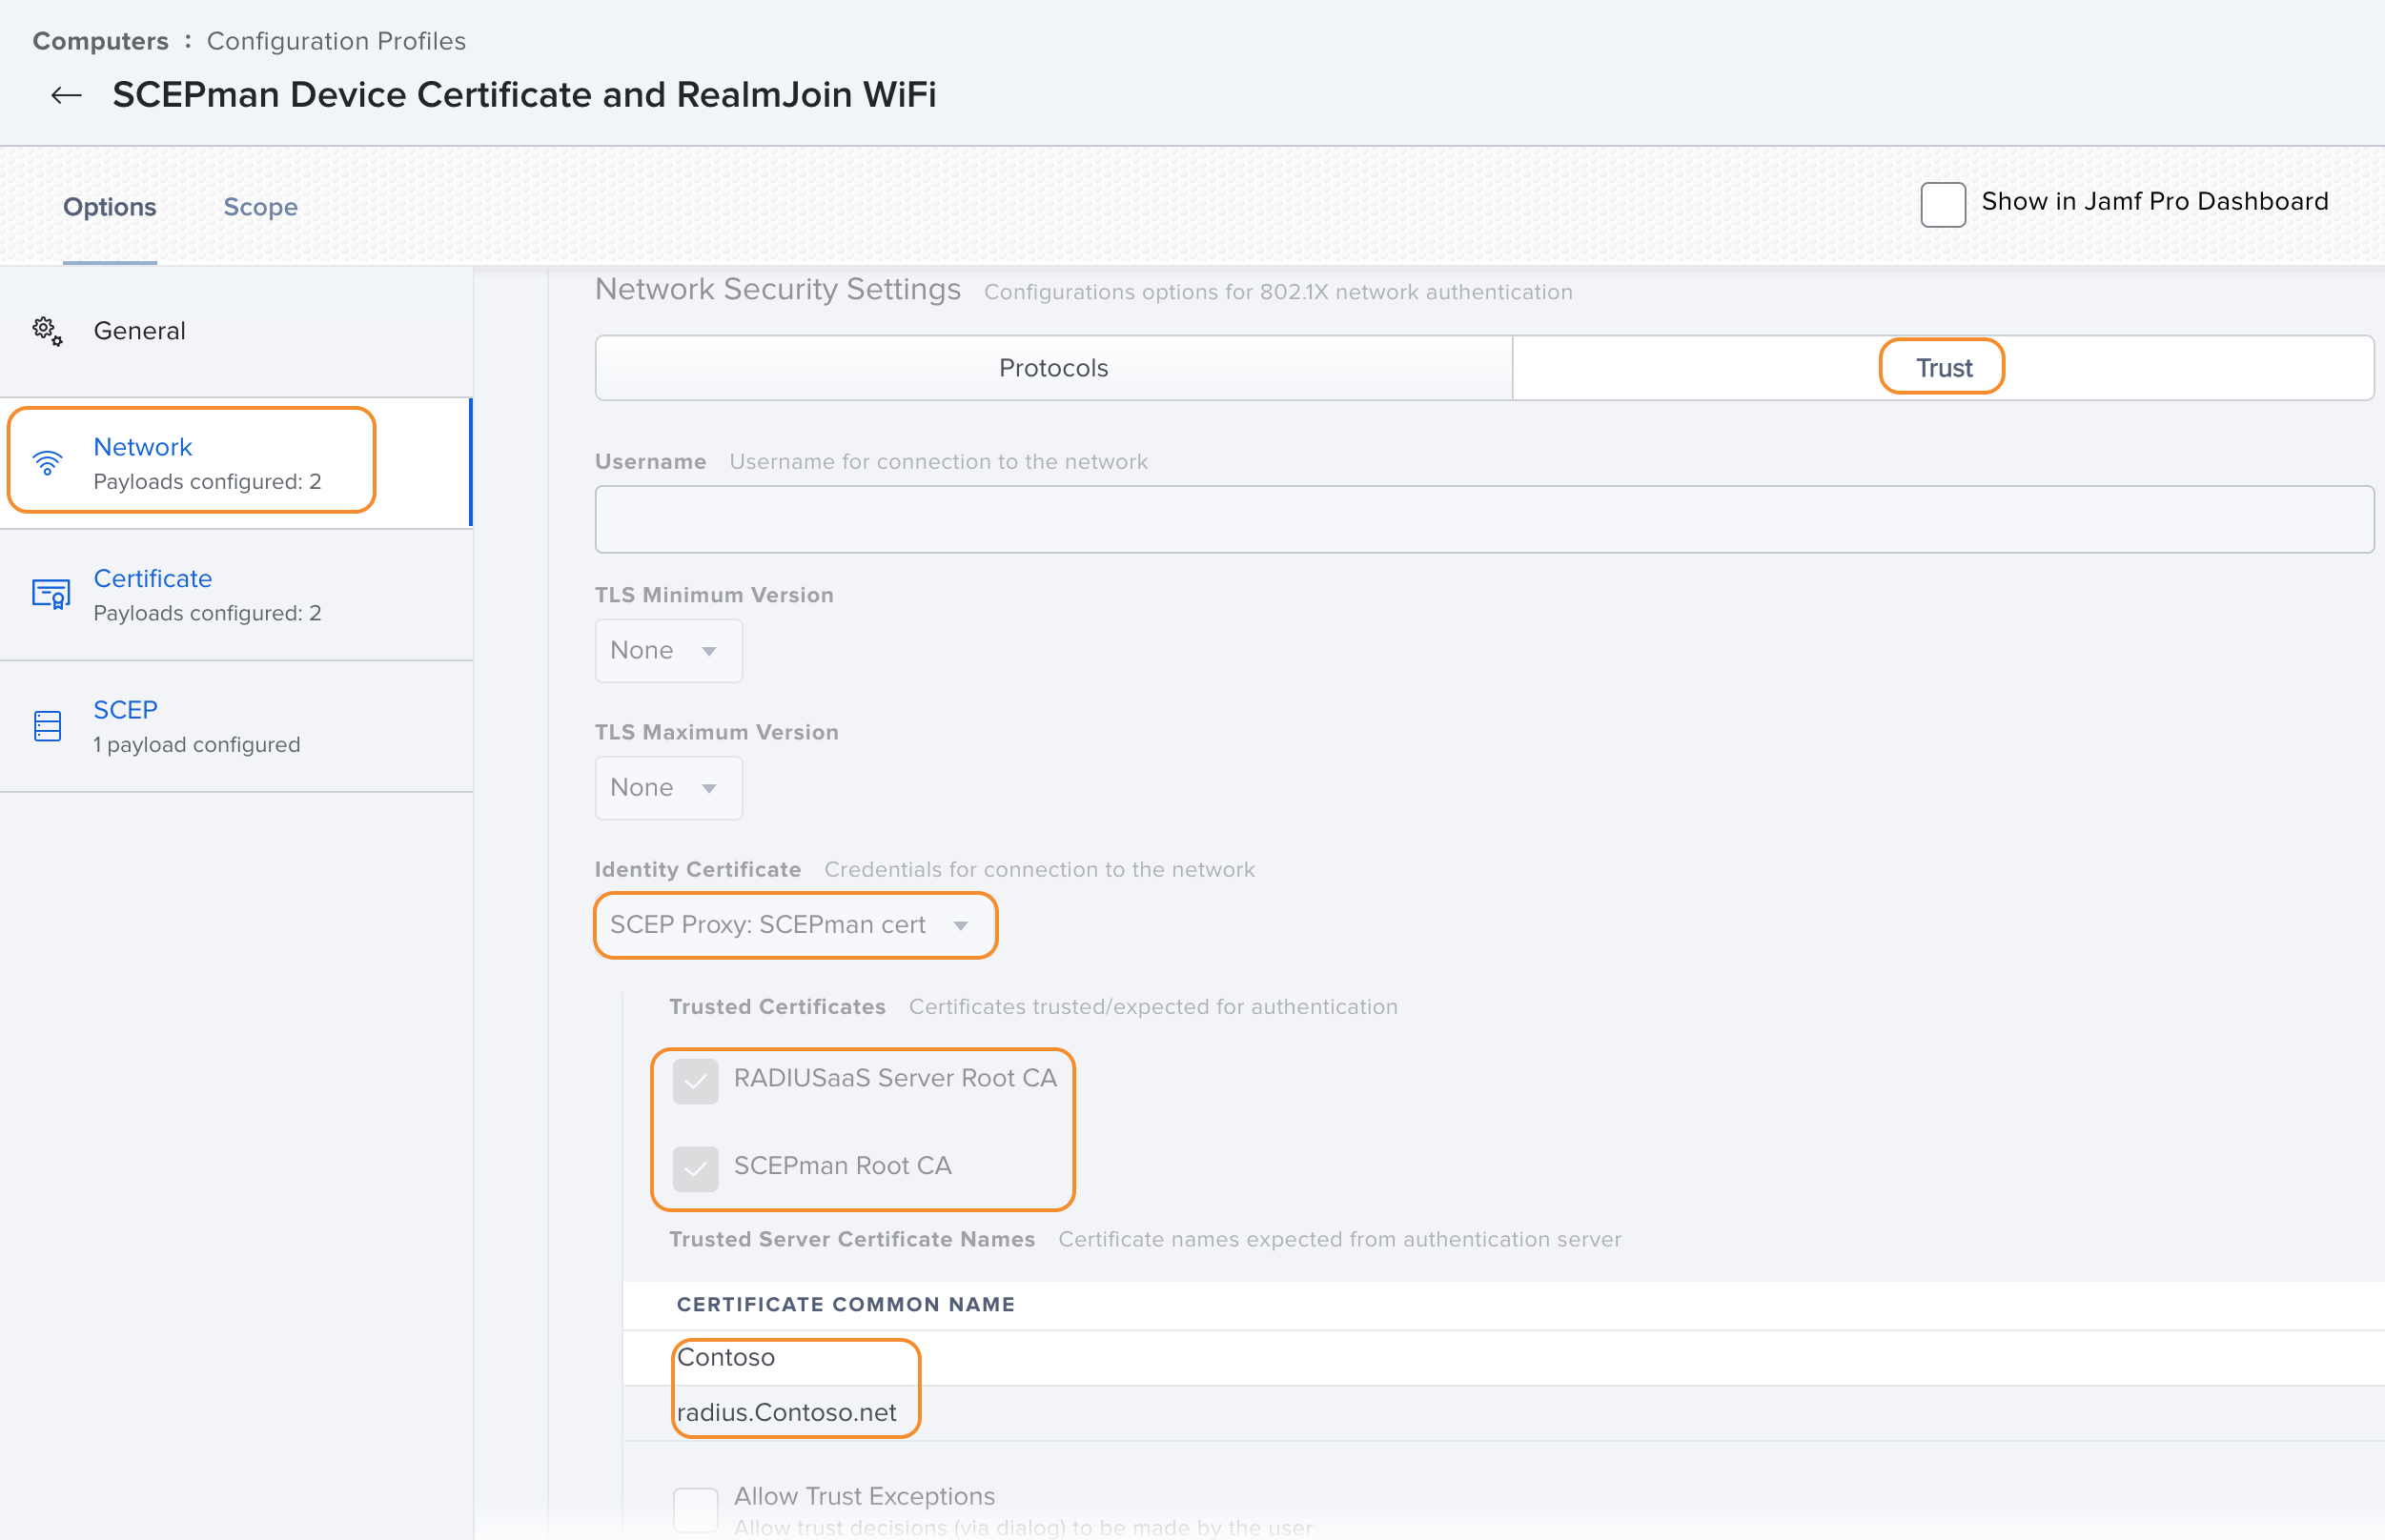
Task: Switch to the Protocols tab
Action: (x=1053, y=368)
